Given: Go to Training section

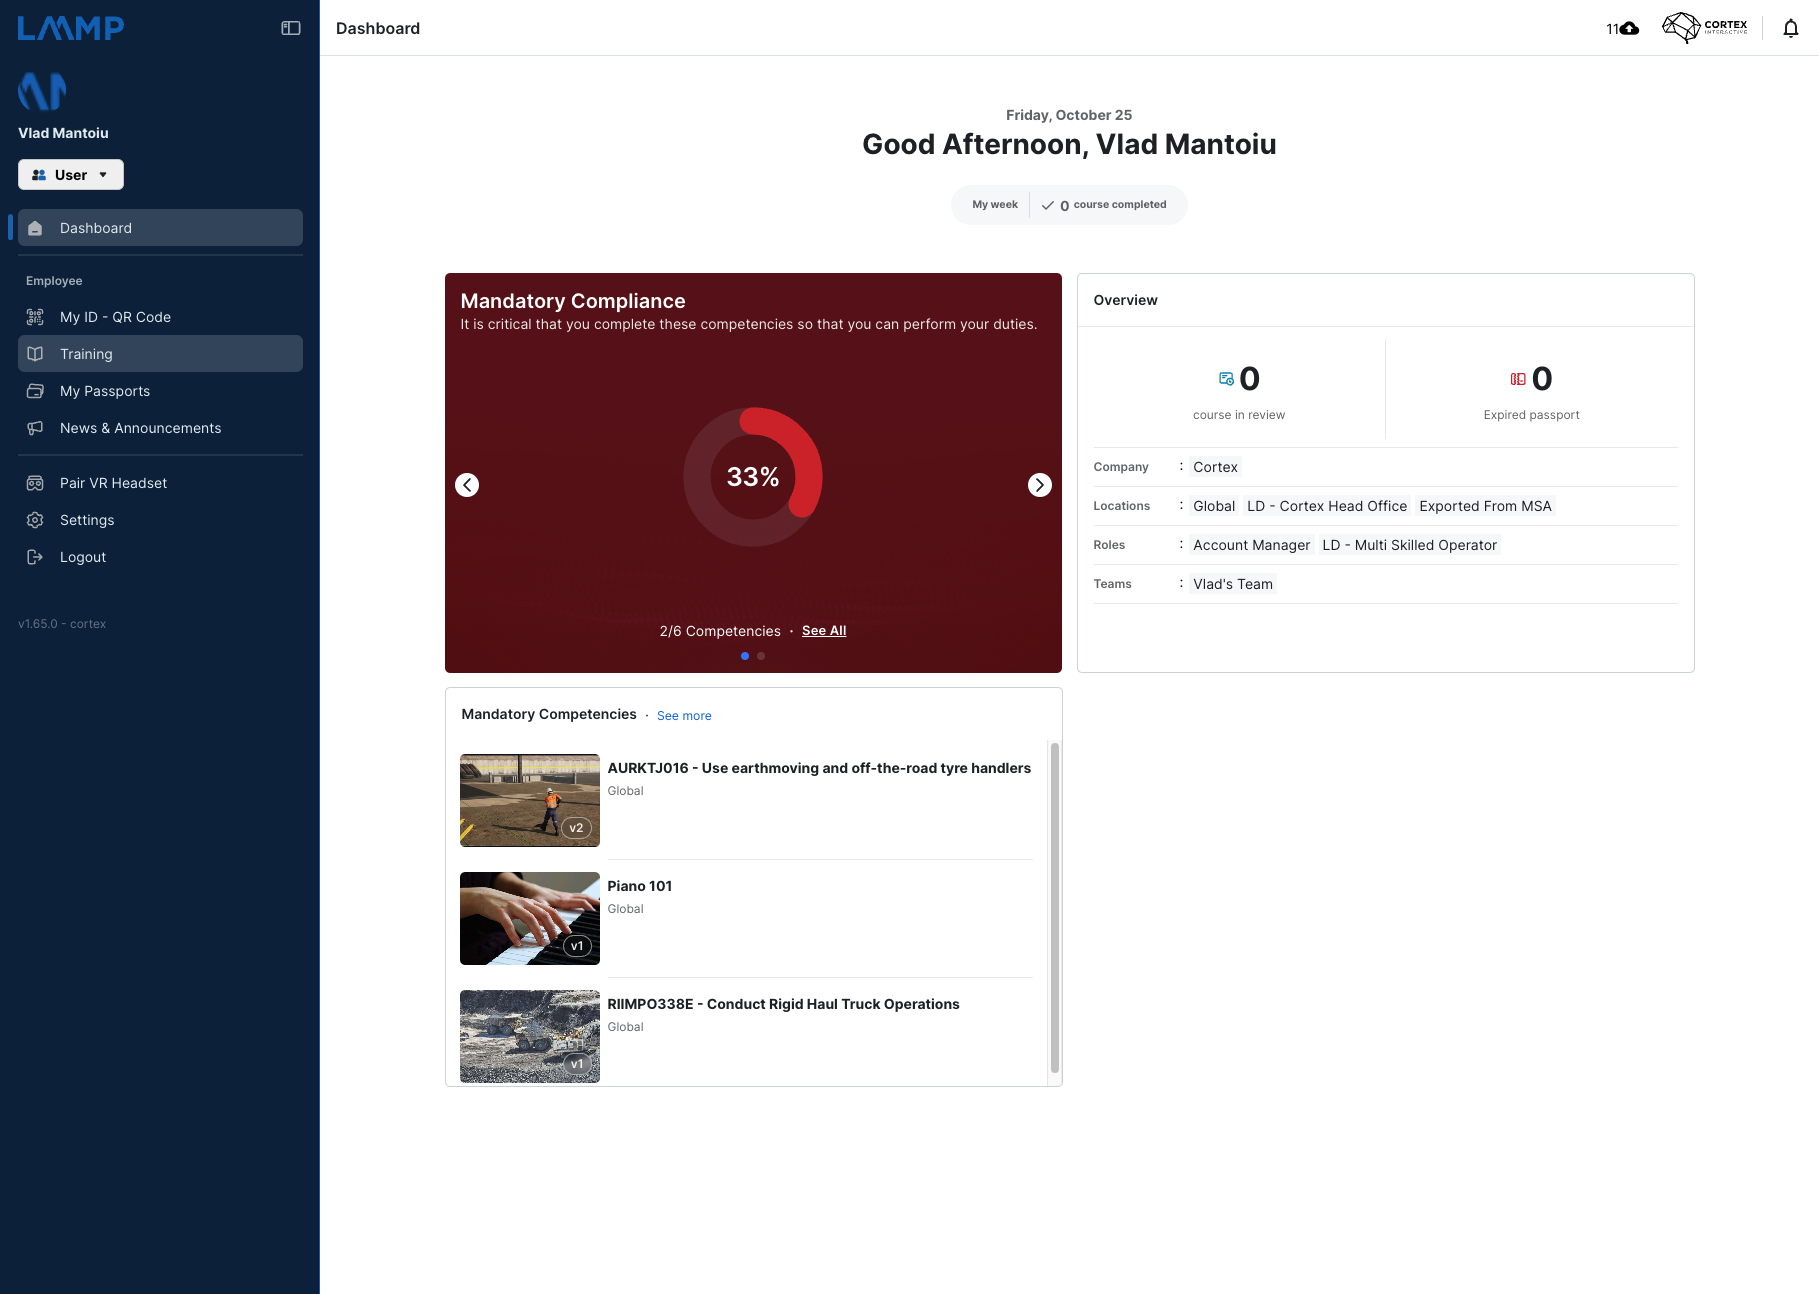Looking at the screenshot, I should click(x=160, y=354).
